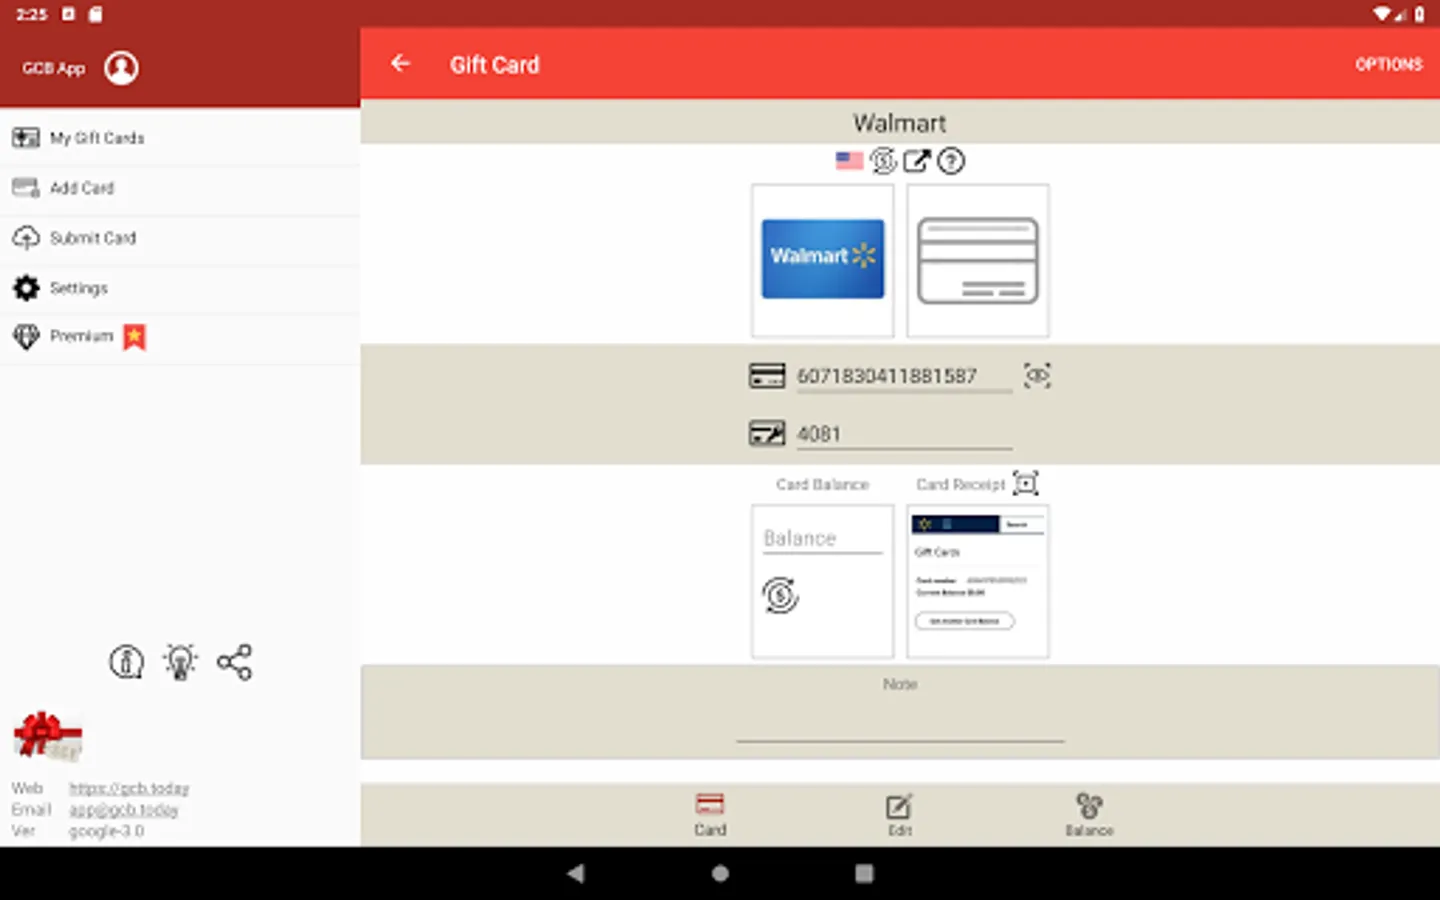1440x900 pixels.
Task: Click the PIN icon beside 4081
Action: [767, 434]
